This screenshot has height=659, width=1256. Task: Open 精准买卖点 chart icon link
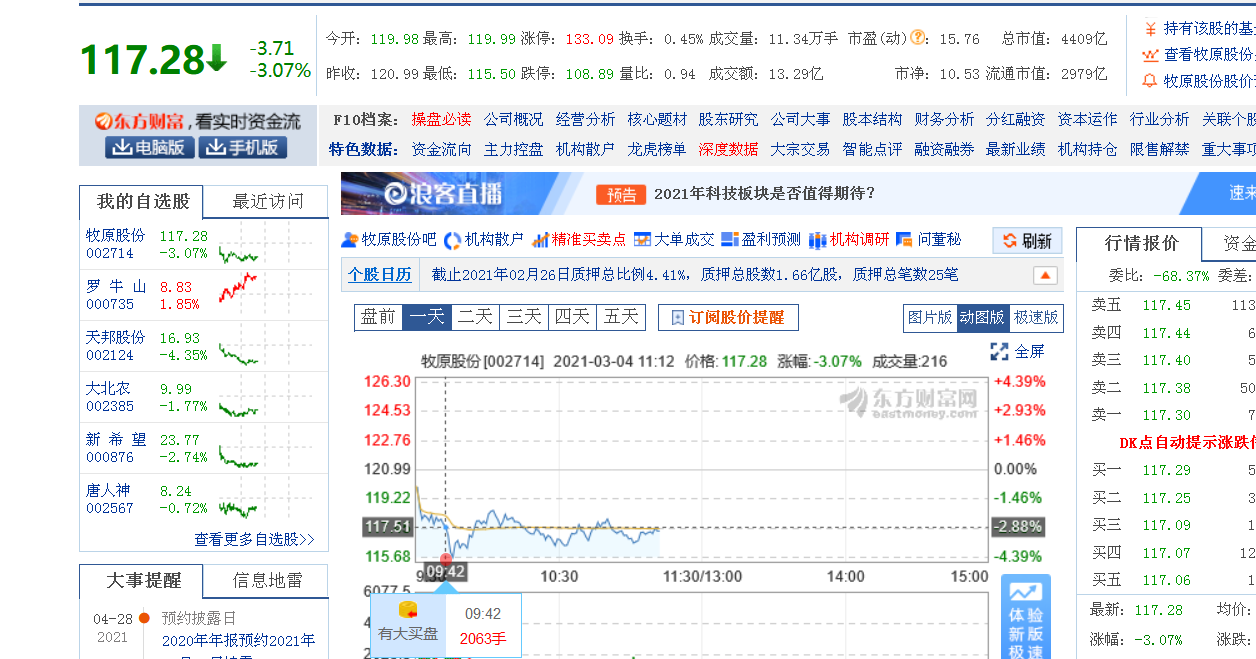pos(579,240)
